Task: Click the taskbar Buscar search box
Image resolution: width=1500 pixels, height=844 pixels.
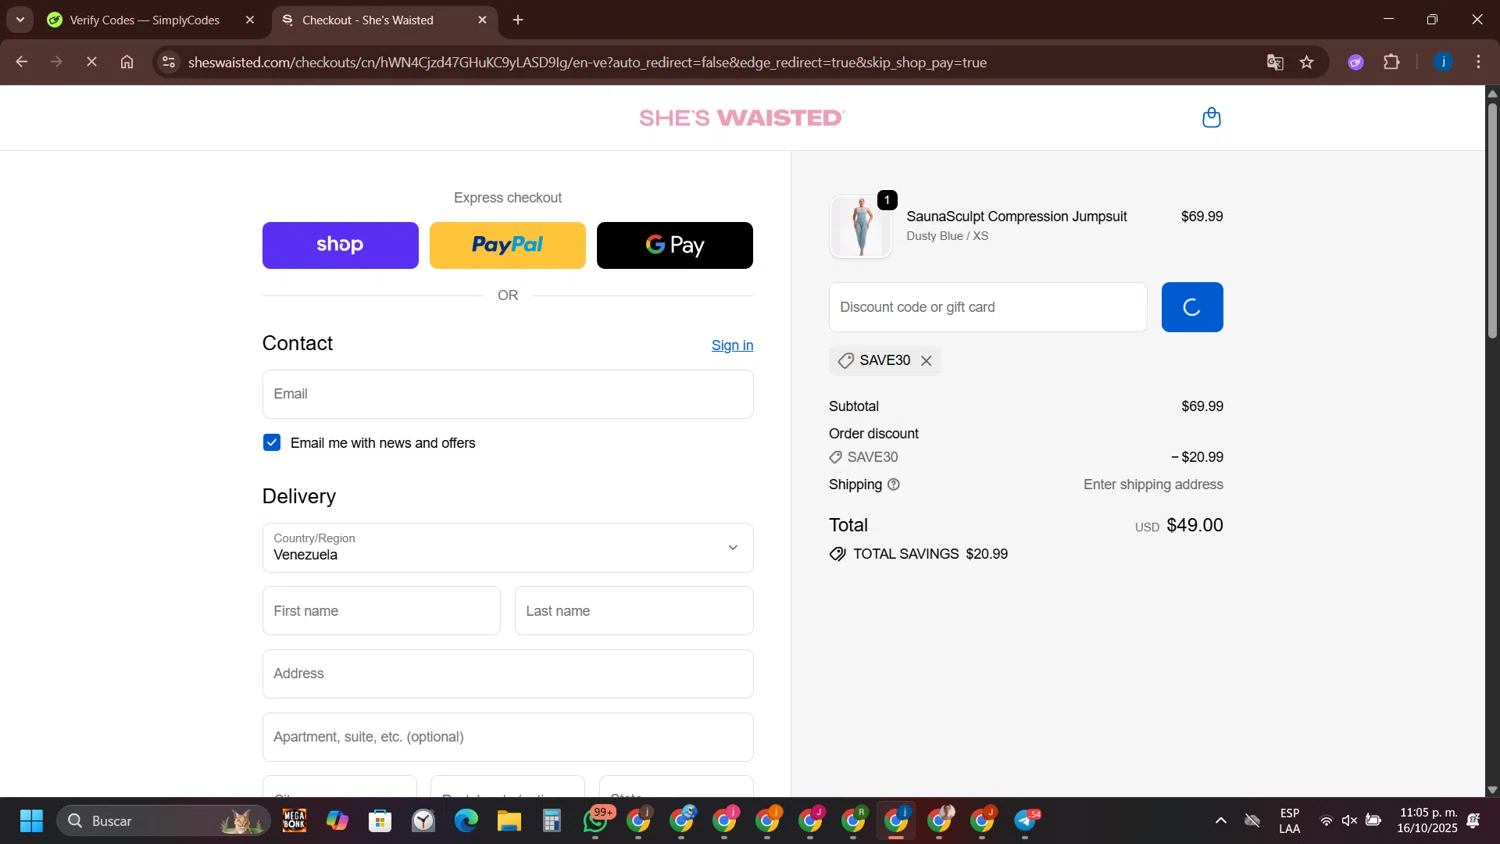Action: [164, 821]
